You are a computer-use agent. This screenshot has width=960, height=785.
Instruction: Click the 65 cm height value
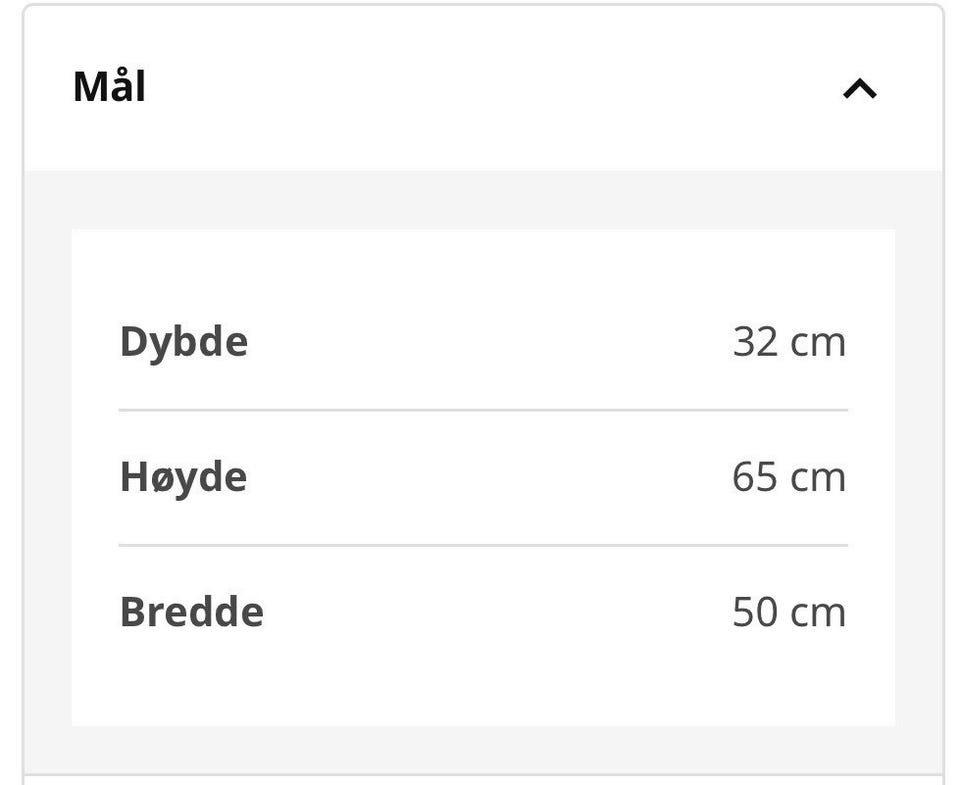(x=789, y=477)
